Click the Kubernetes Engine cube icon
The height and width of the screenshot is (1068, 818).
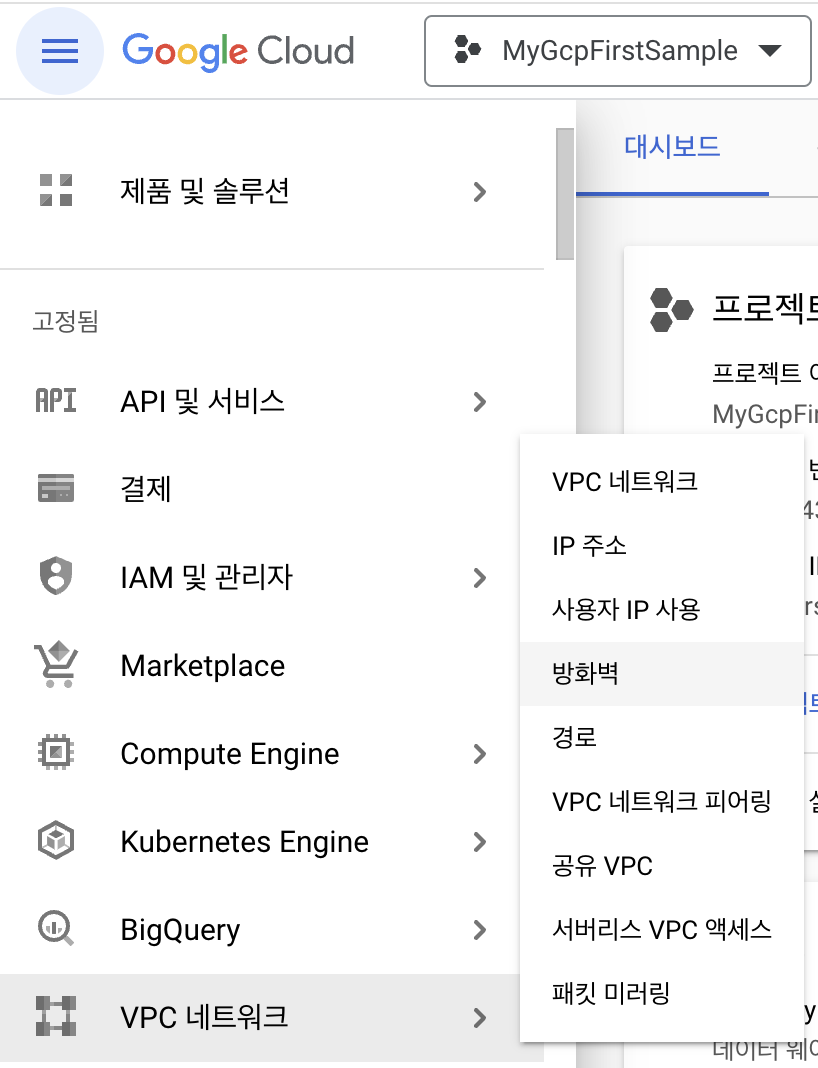coord(56,840)
